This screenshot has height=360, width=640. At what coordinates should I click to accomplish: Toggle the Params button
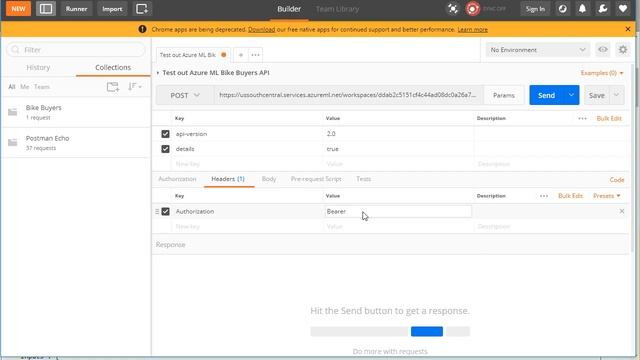(x=504, y=95)
